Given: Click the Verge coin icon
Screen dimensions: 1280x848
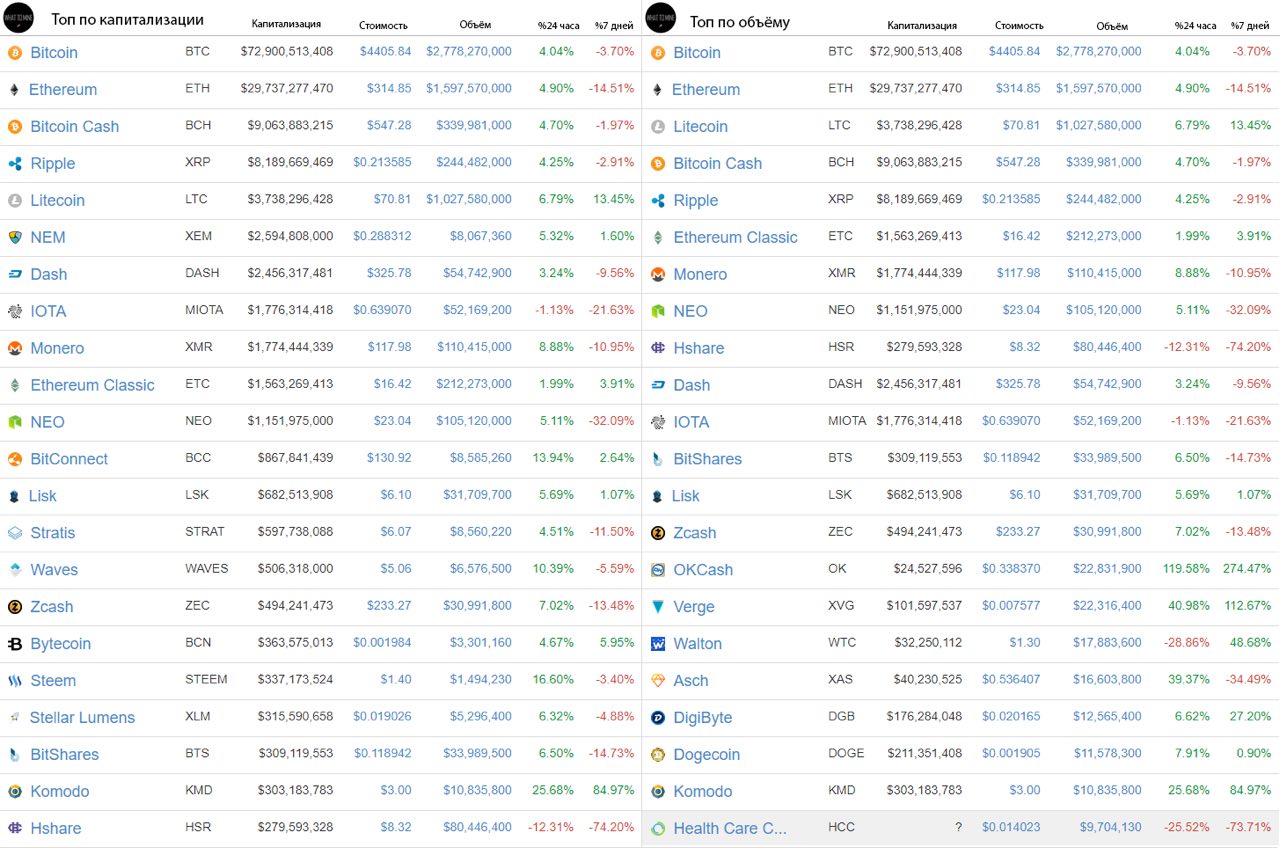Looking at the screenshot, I should (x=658, y=607).
